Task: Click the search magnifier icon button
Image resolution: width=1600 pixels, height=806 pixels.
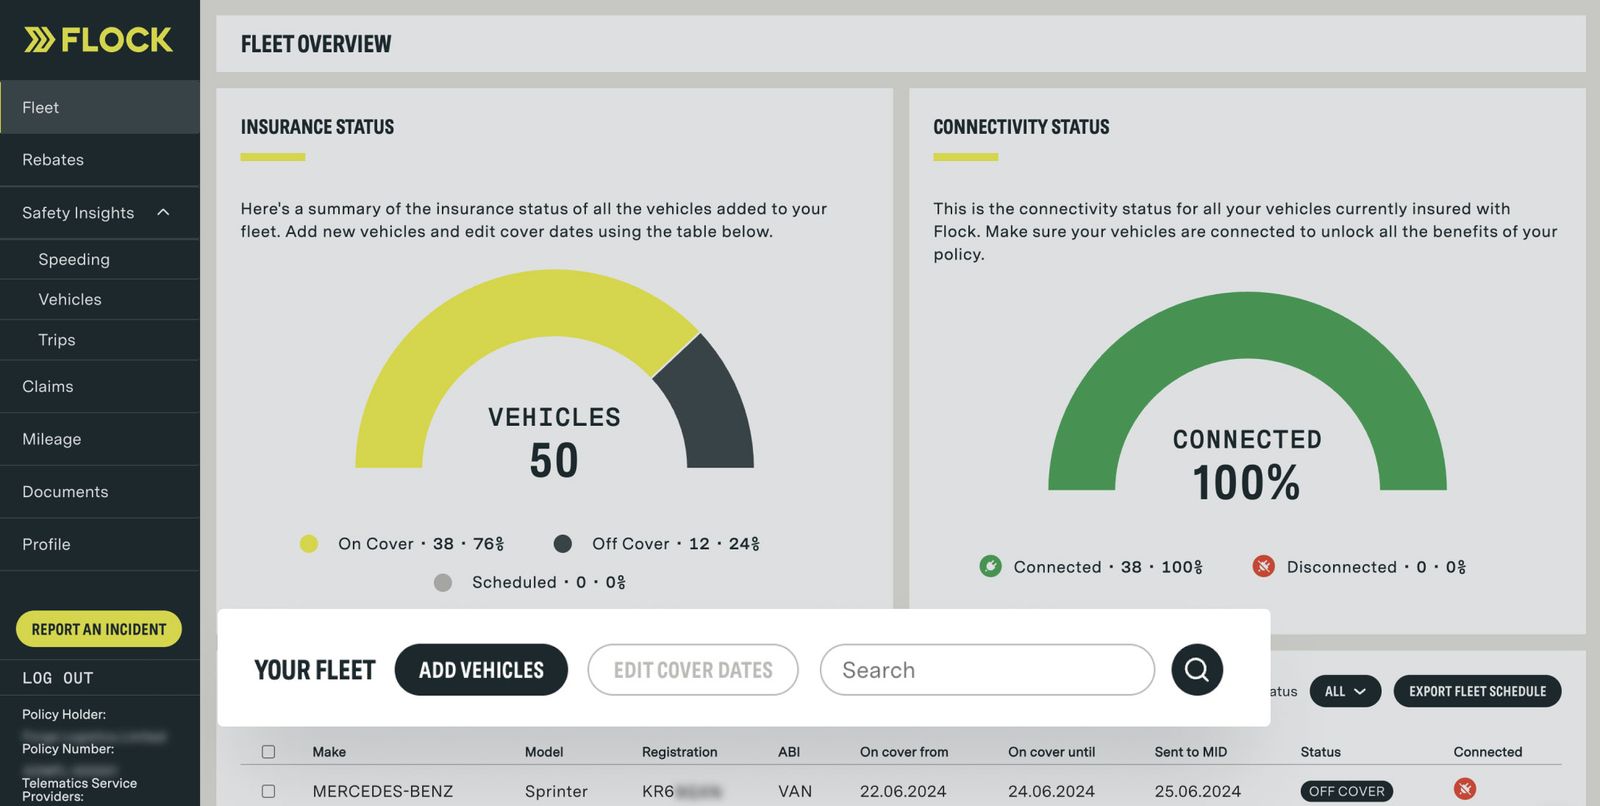Action: click(x=1197, y=669)
